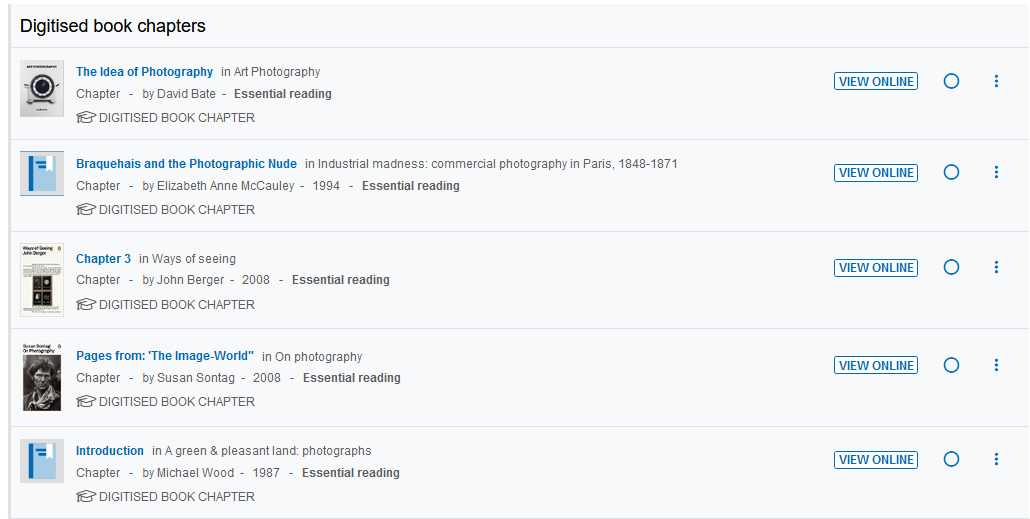
Task: Open three-dot menu for The Idea of Photography
Action: (x=996, y=81)
